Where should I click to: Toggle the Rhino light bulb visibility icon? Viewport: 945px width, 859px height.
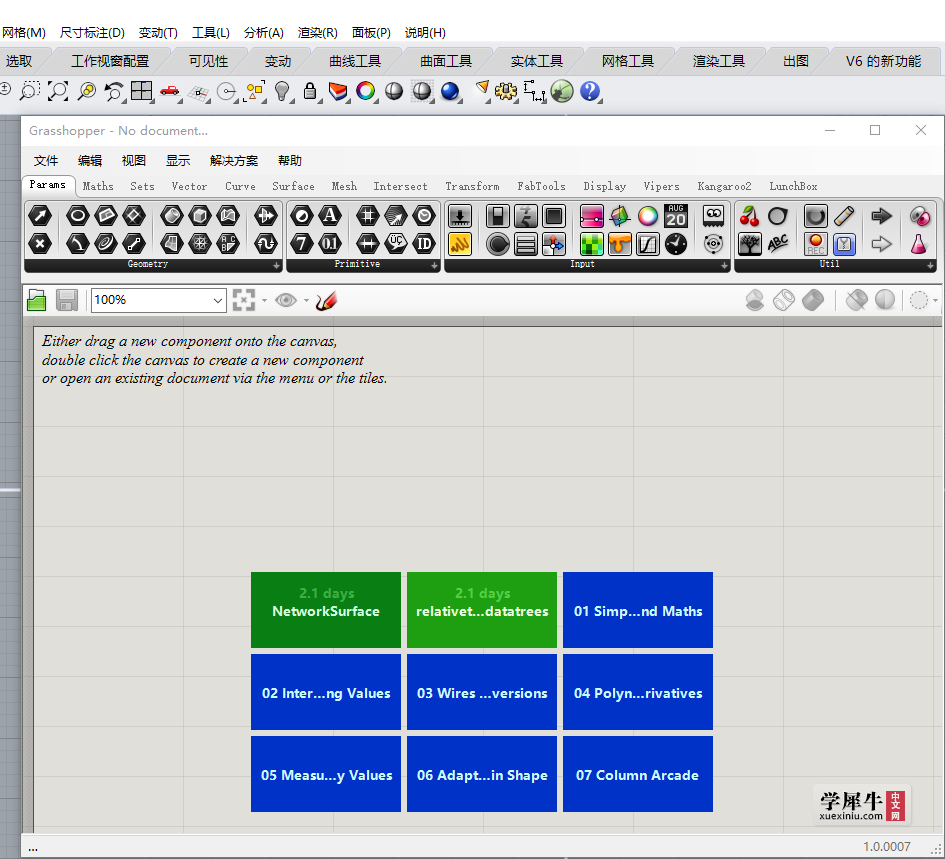click(281, 91)
